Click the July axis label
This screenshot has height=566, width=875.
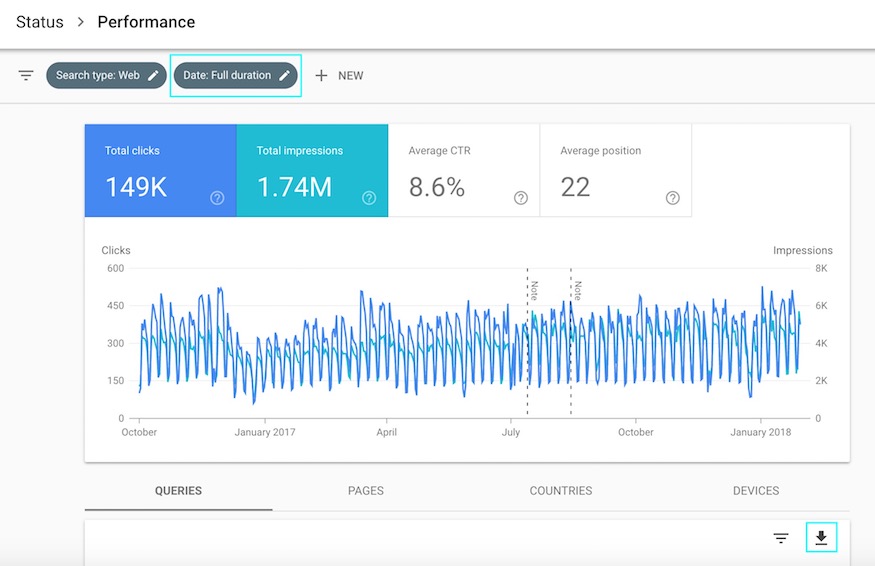511,432
